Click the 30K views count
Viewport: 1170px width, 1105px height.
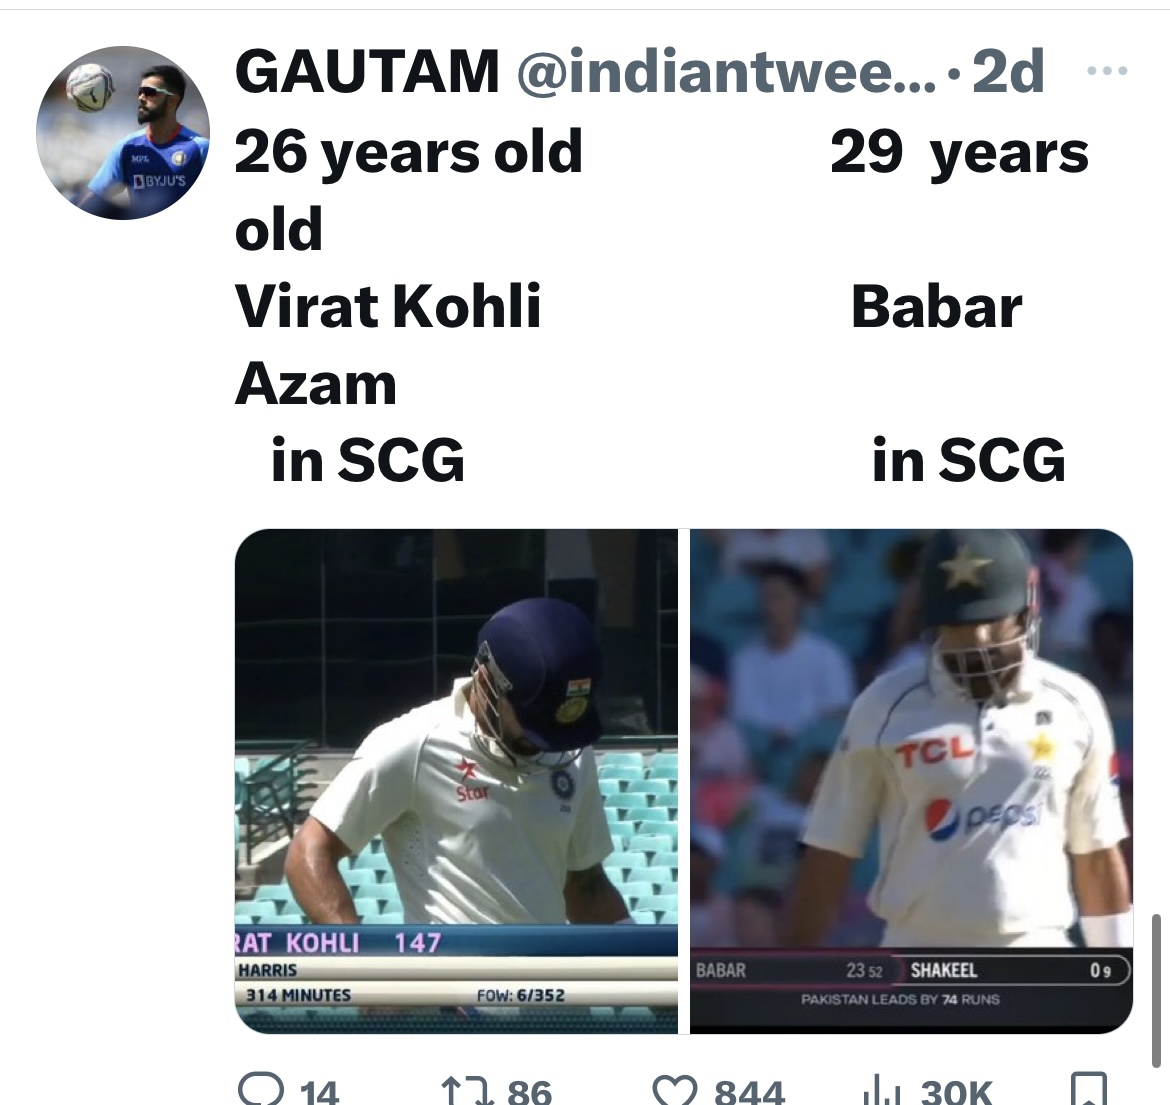[956, 1091]
